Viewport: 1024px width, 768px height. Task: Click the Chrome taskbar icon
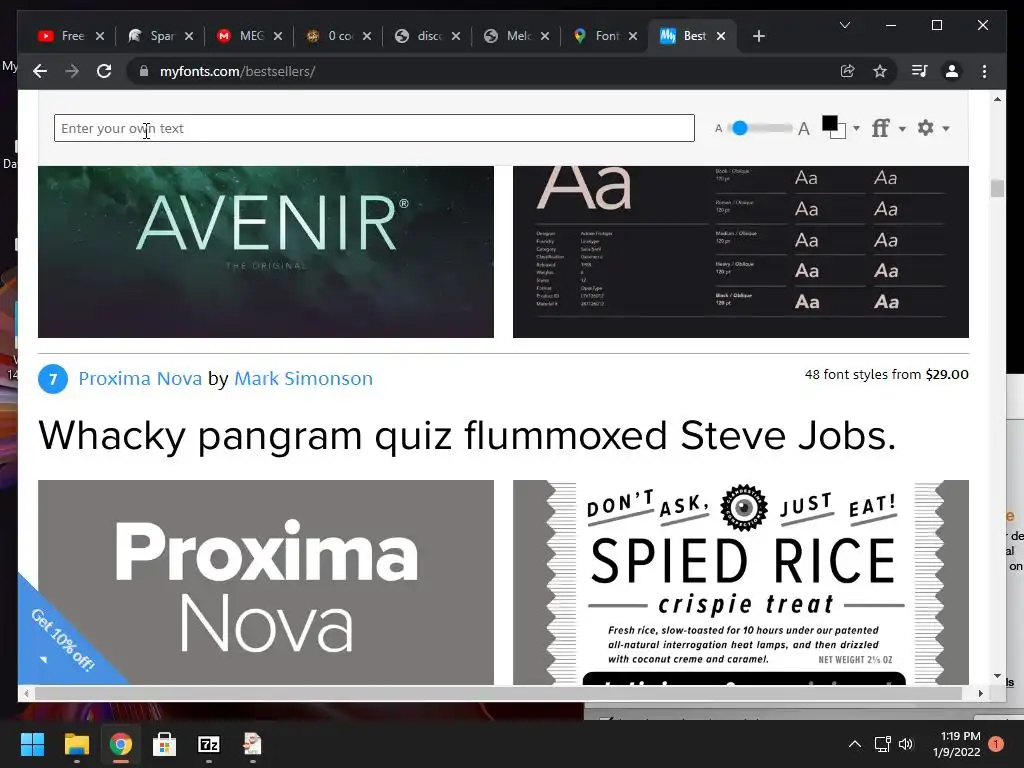coord(120,744)
